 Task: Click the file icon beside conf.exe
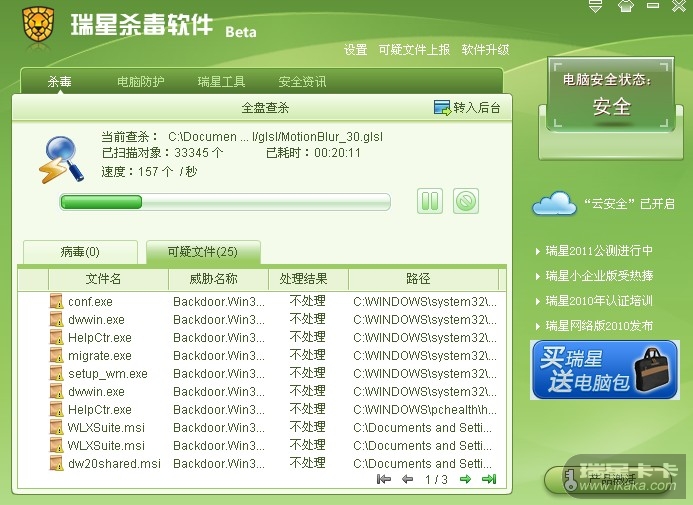[56, 301]
